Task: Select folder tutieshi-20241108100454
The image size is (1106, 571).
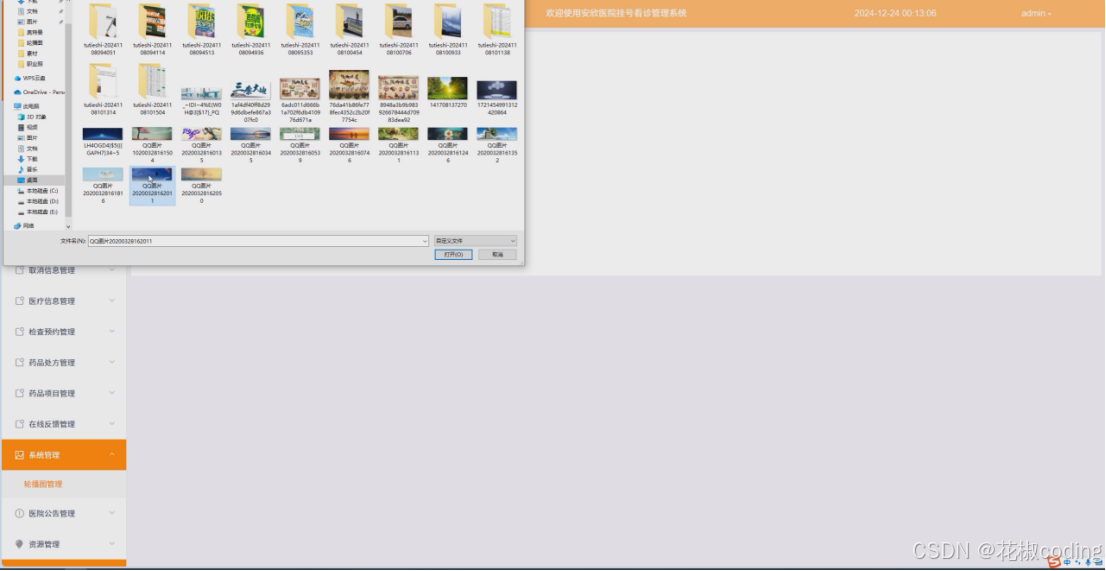Action: [x=349, y=28]
